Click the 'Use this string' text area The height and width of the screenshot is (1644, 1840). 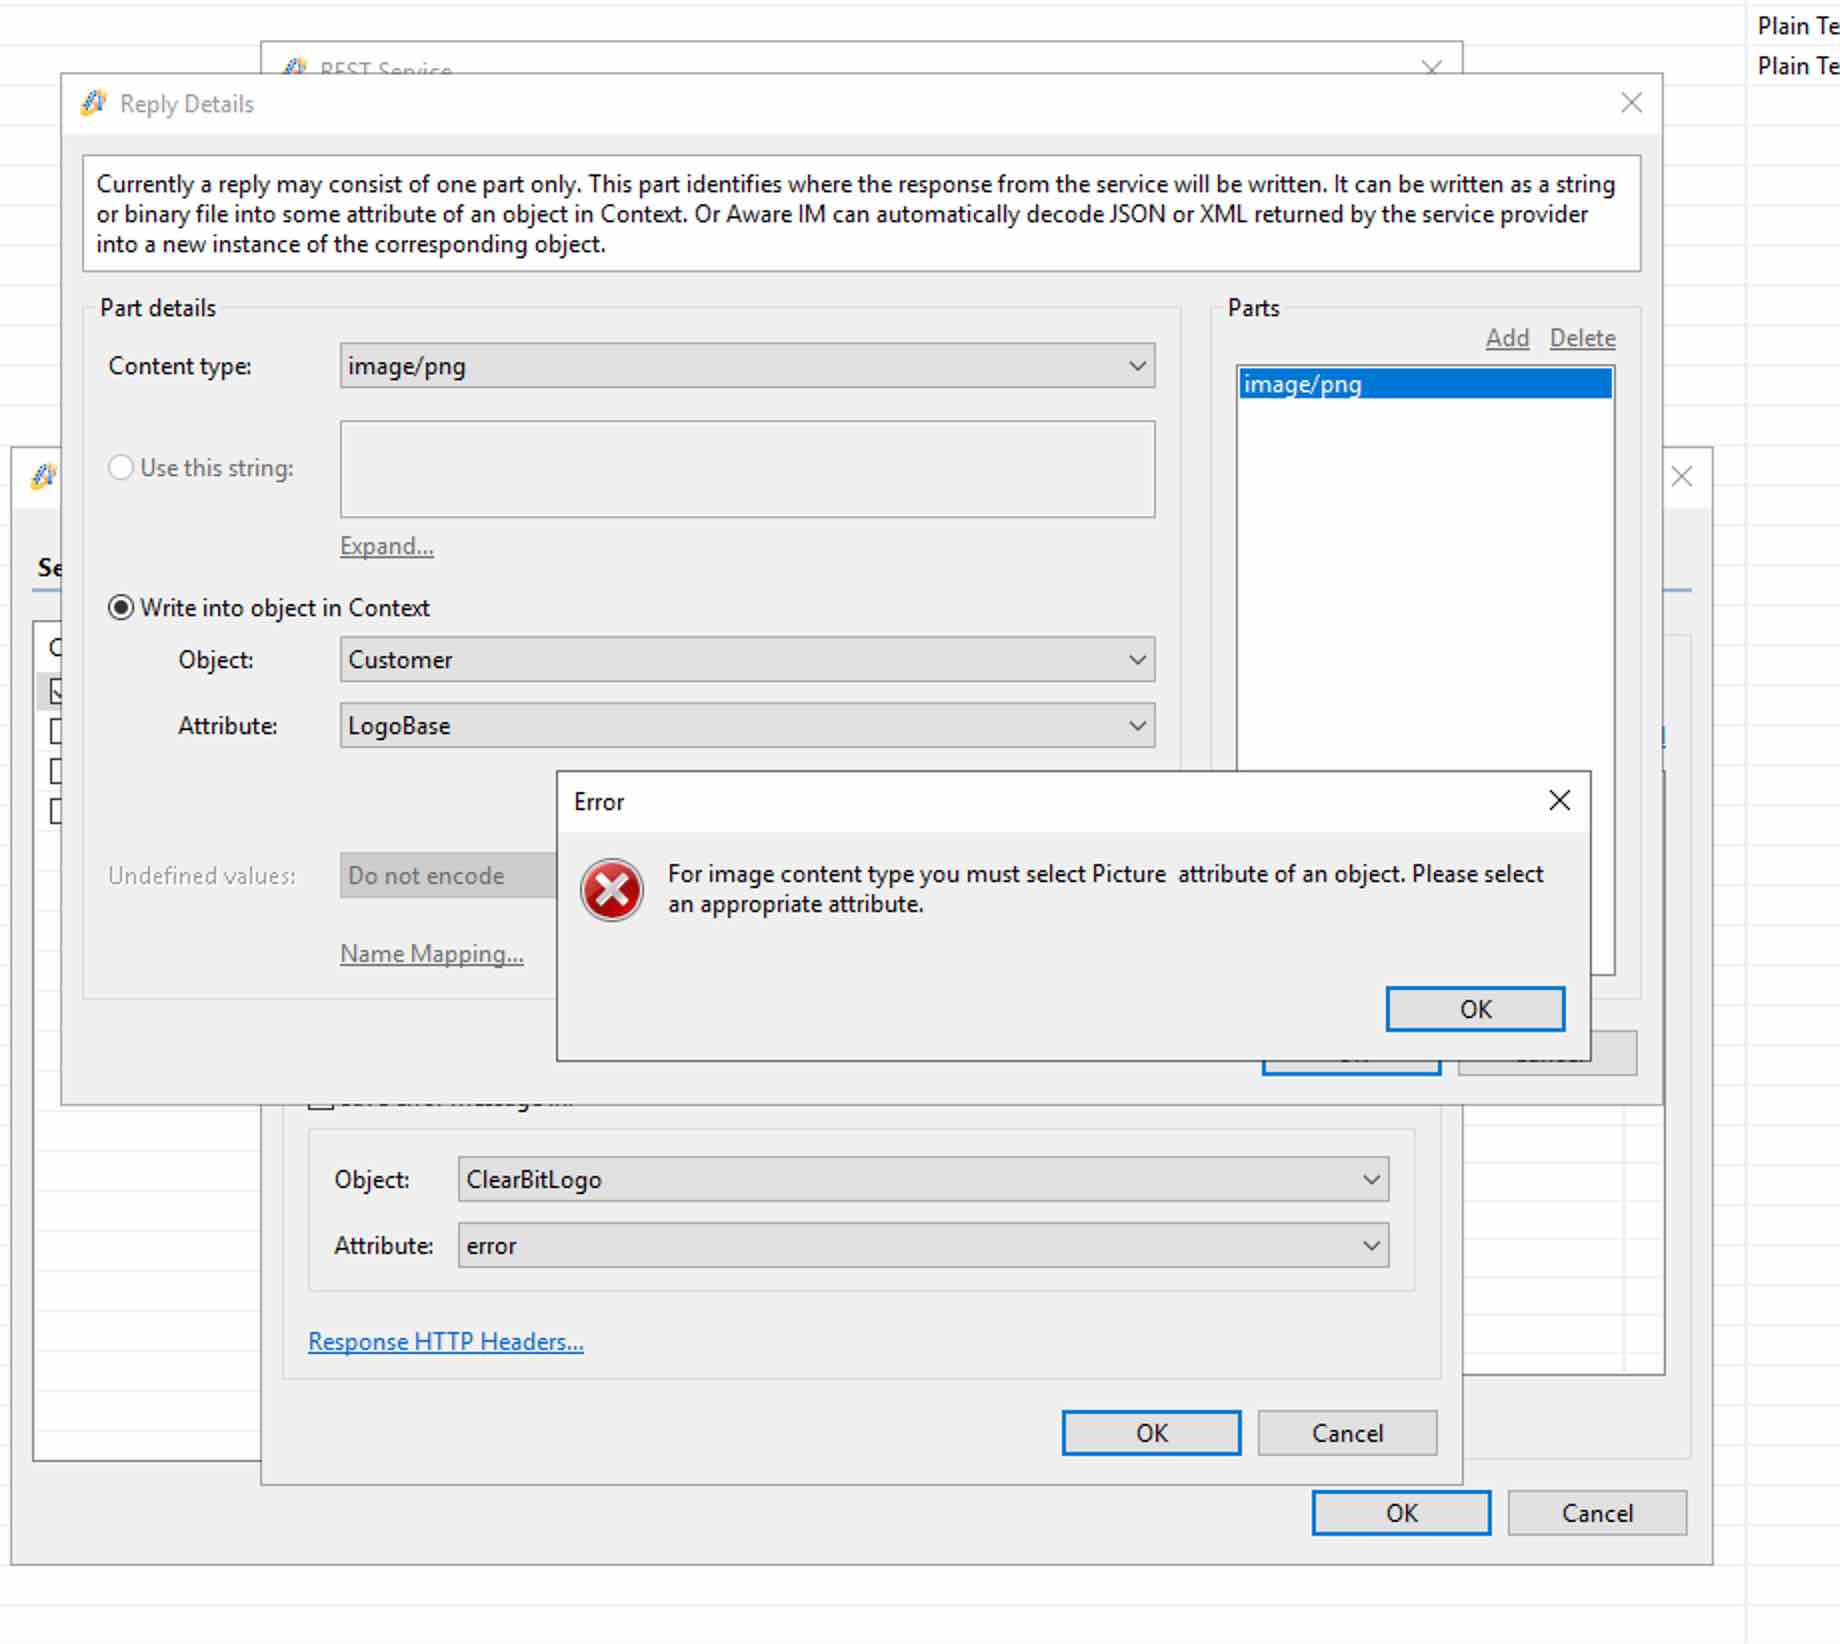click(x=747, y=469)
